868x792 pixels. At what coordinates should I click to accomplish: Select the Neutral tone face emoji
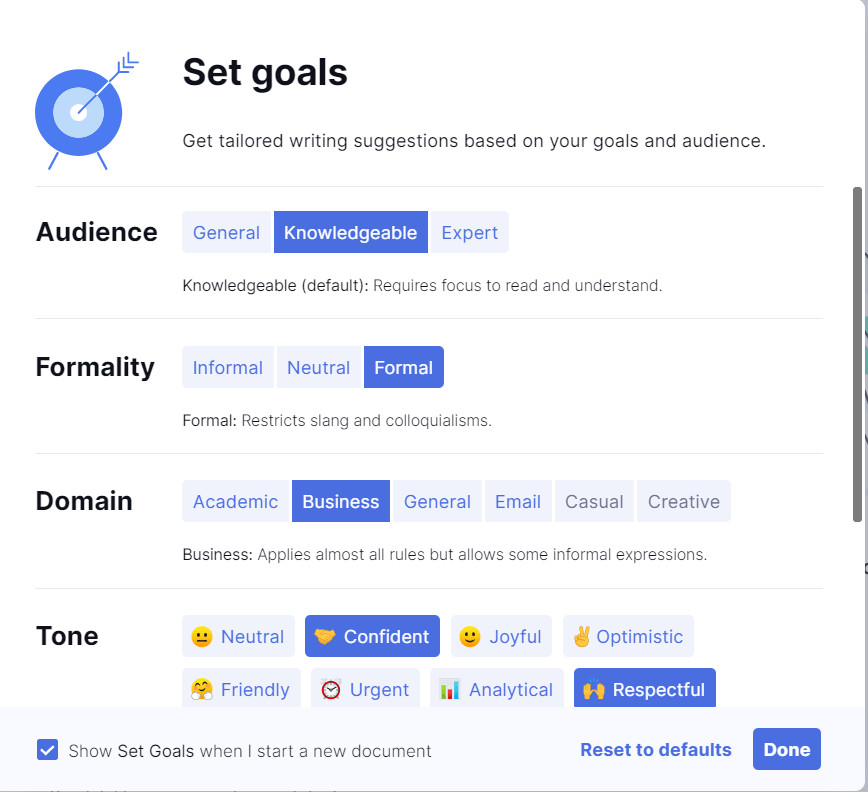pyautogui.click(x=202, y=636)
